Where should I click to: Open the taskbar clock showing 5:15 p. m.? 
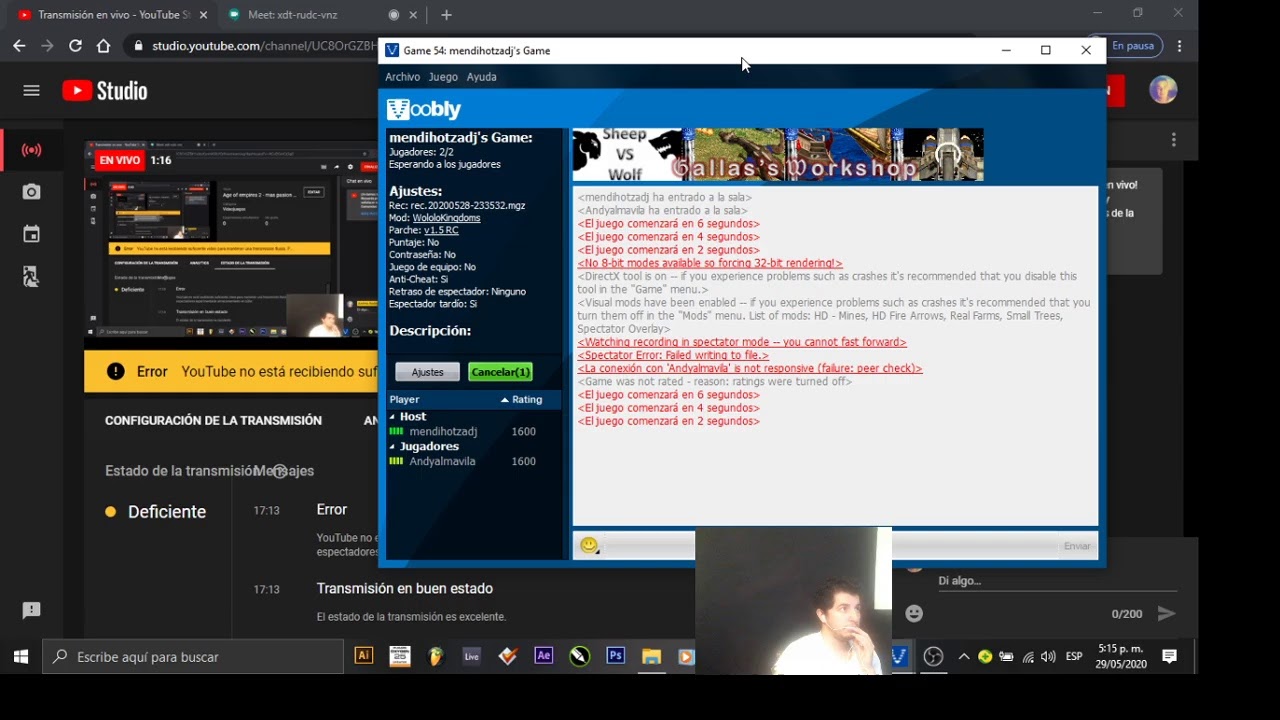(1121, 657)
